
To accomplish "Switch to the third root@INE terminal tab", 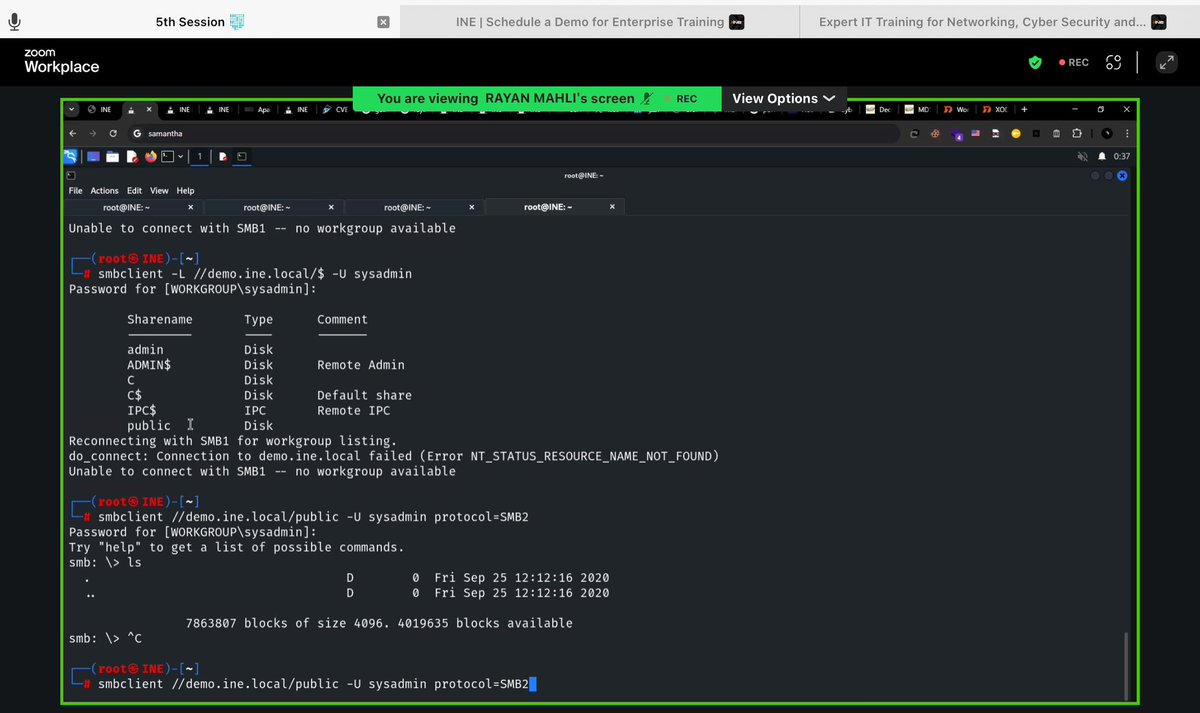I will 414,207.
